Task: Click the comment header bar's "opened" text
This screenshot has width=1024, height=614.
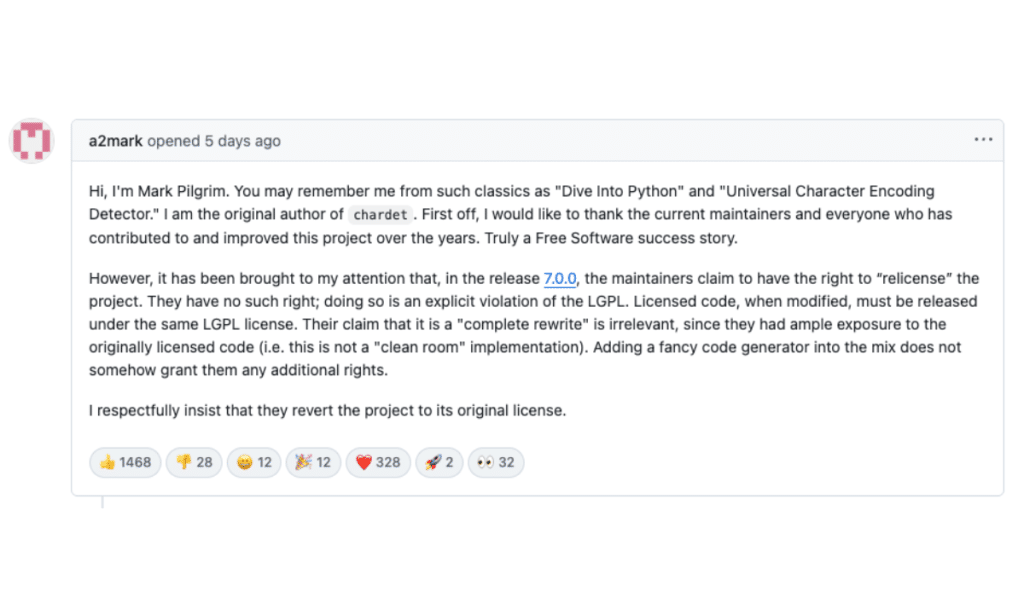Action: [174, 141]
